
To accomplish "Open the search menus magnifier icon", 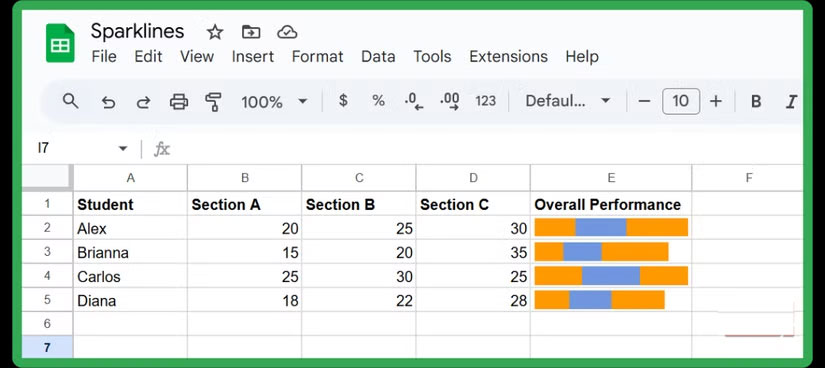I will pos(71,101).
